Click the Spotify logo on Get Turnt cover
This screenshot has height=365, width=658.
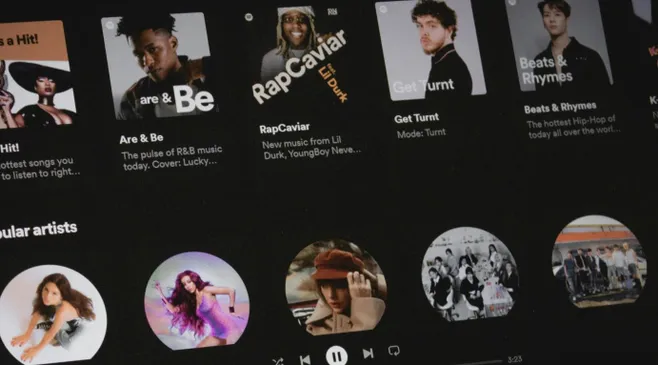[x=383, y=8]
